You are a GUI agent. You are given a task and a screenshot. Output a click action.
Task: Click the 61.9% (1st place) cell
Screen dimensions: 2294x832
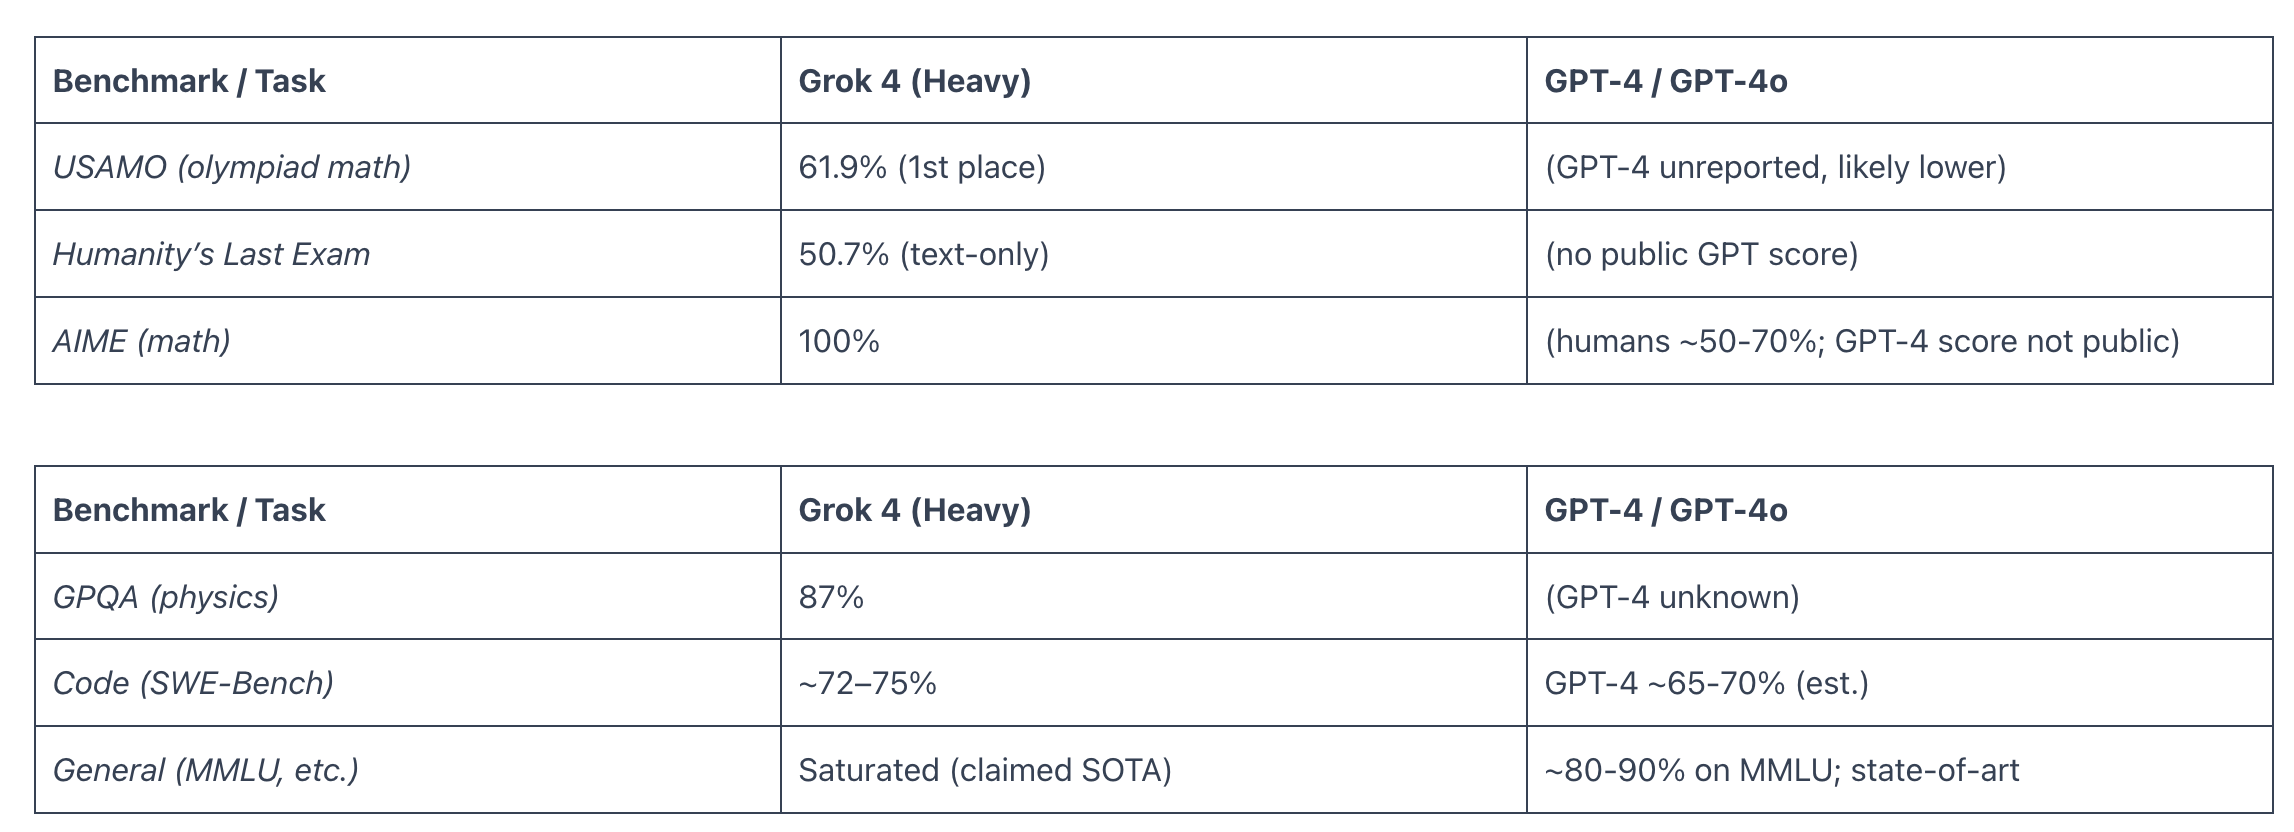pyautogui.click(x=1154, y=167)
